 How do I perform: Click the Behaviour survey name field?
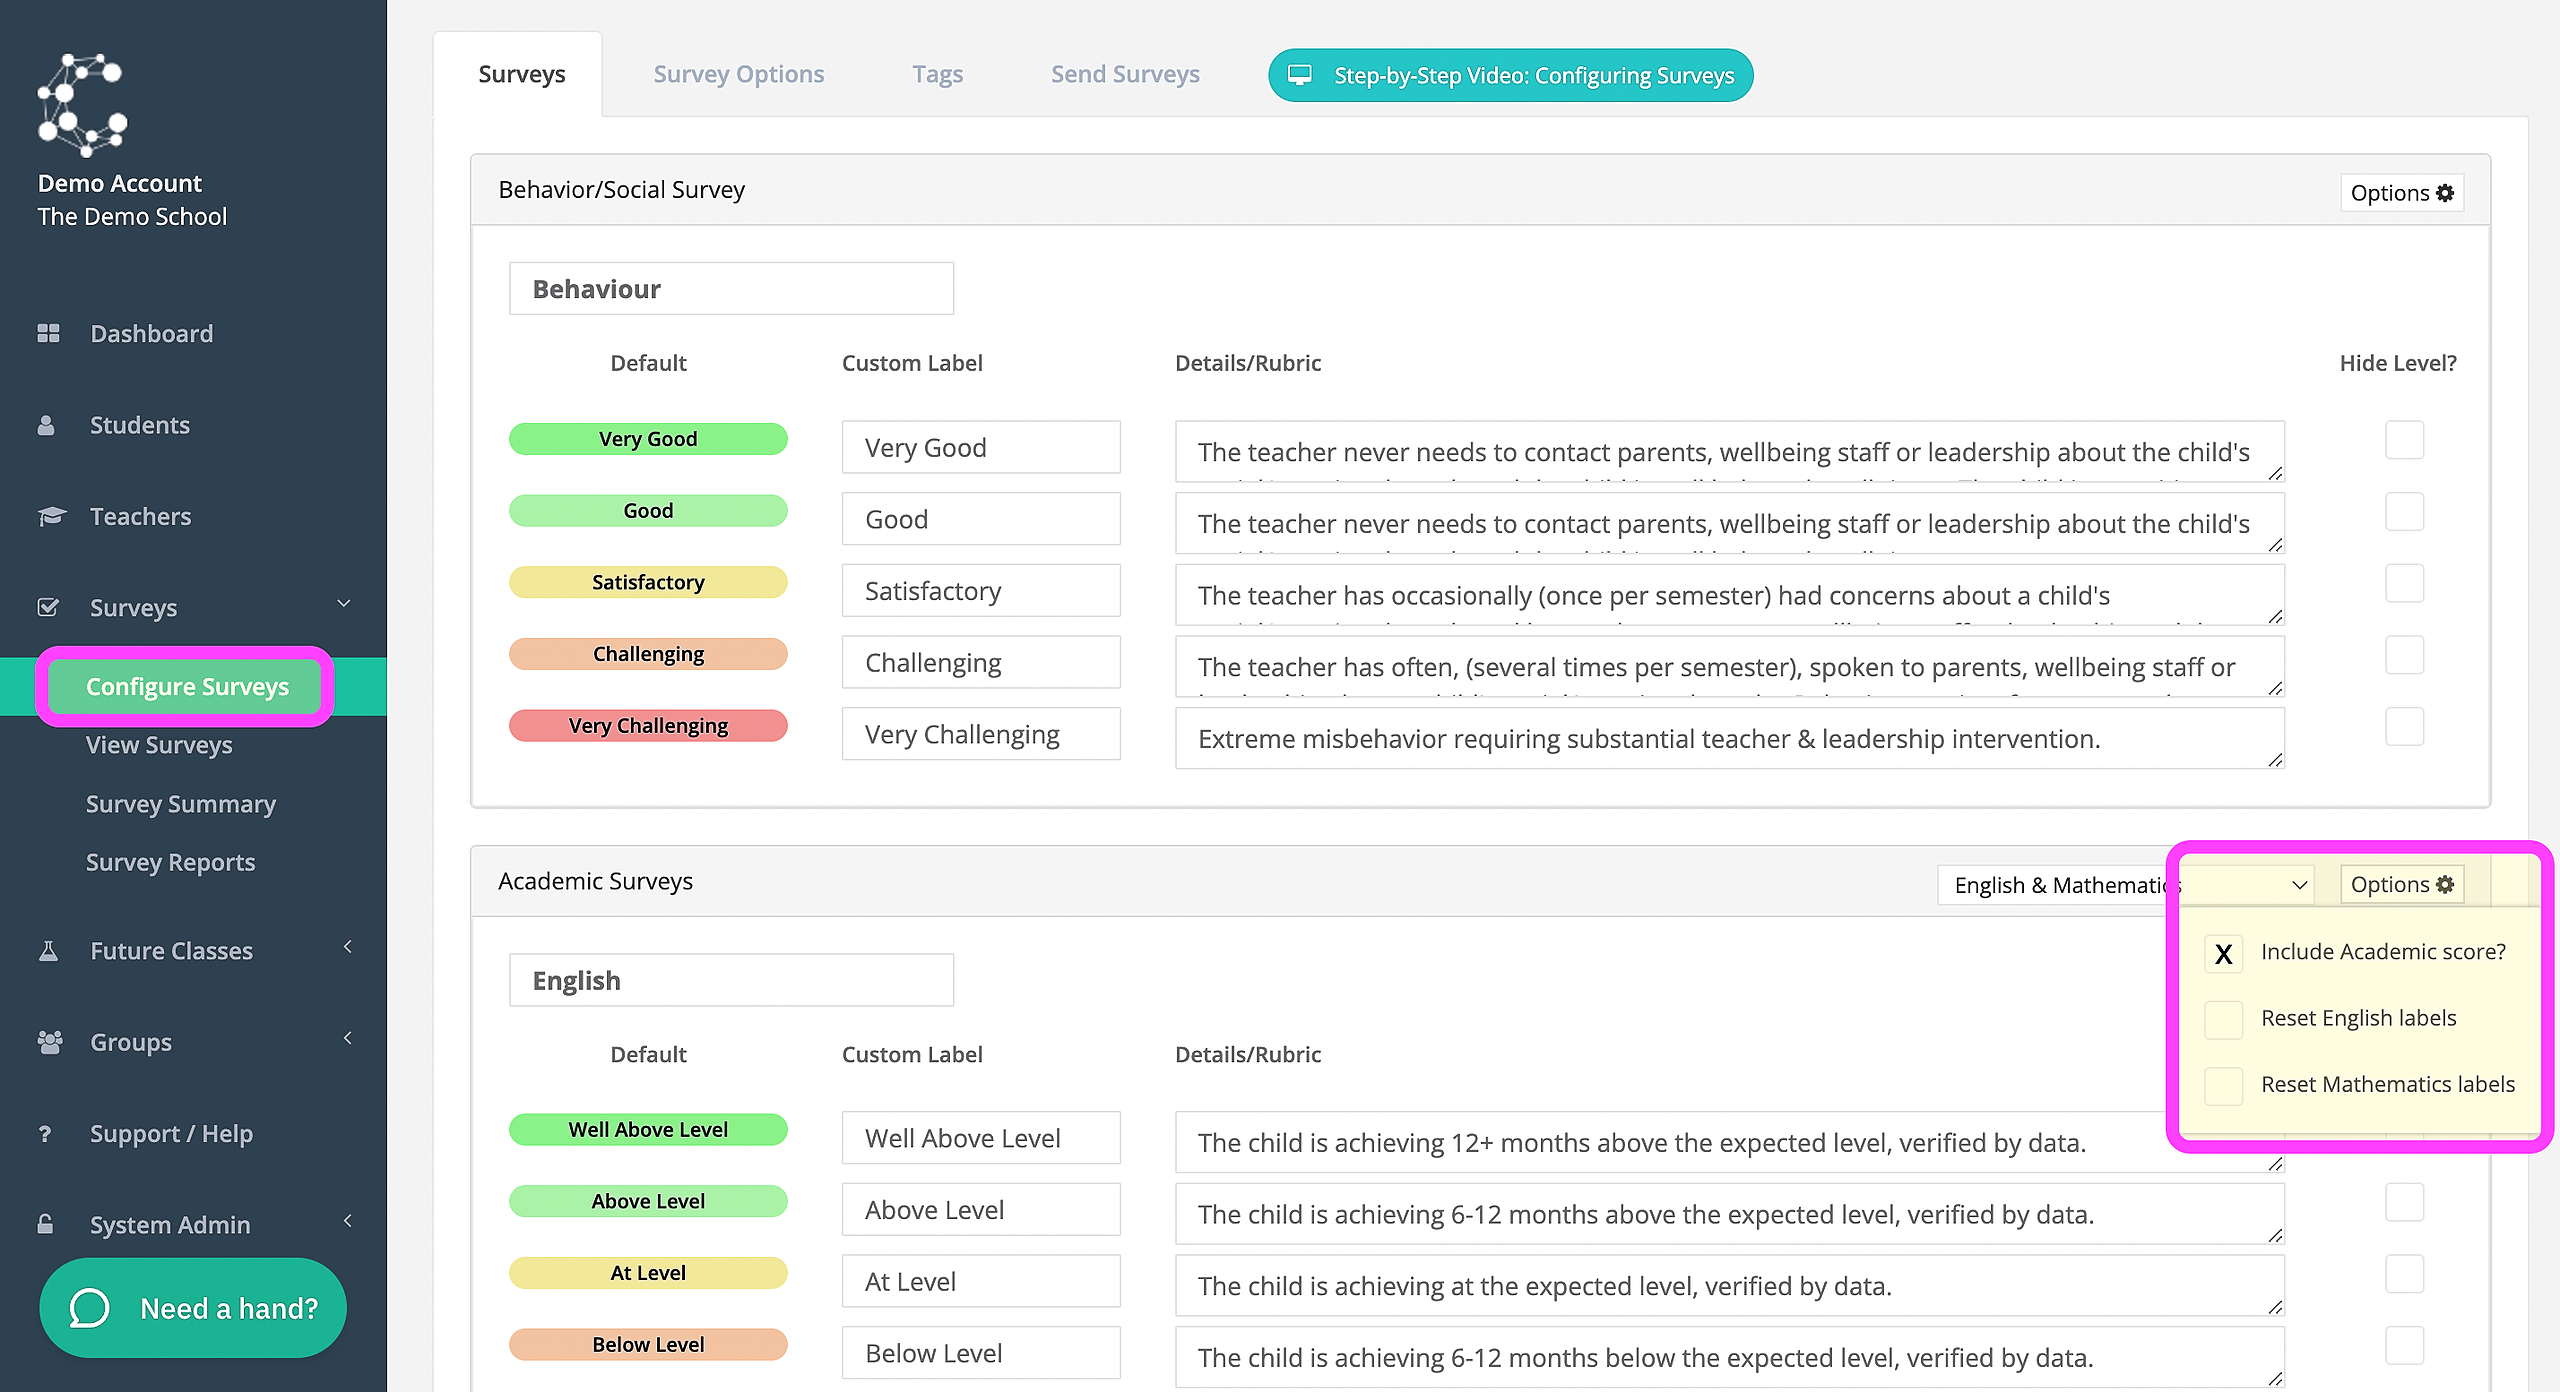(731, 289)
